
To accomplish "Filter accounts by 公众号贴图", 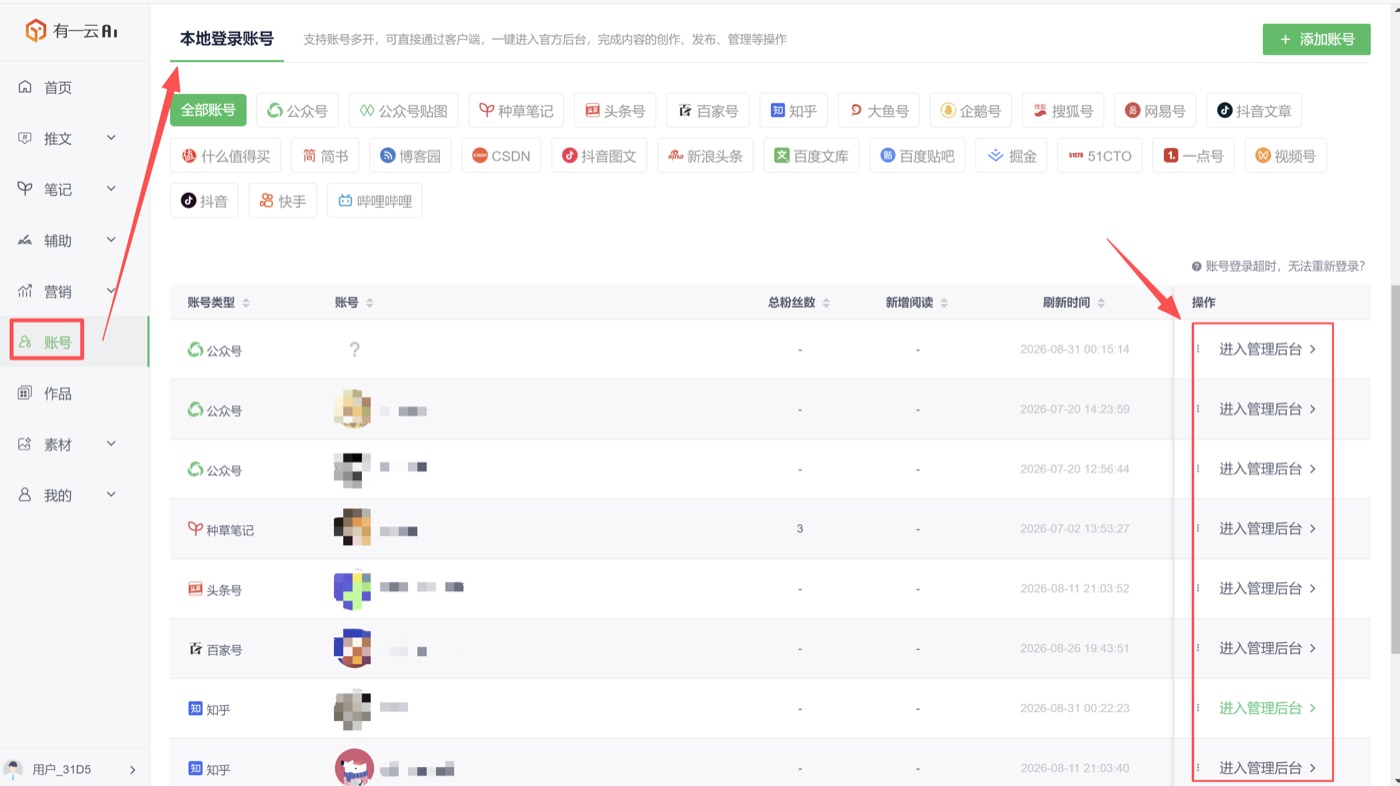I will click(x=404, y=111).
